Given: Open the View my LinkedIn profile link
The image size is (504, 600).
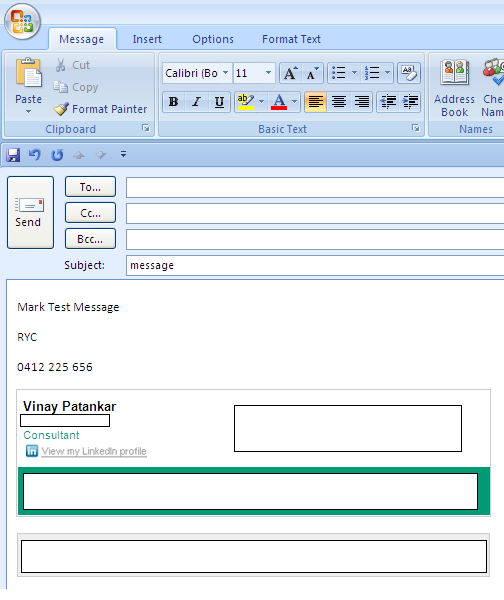Looking at the screenshot, I should click(x=94, y=451).
